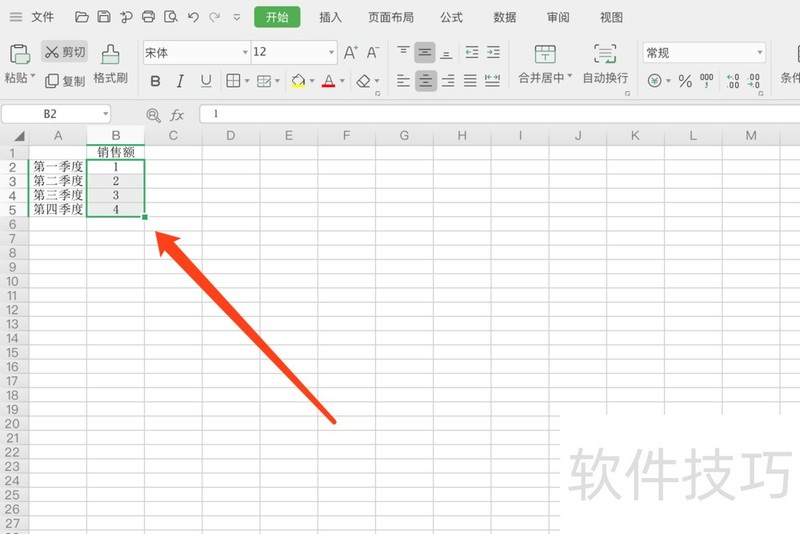The image size is (800, 534).
Task: Toggle Italic formatting
Action: tap(180, 81)
